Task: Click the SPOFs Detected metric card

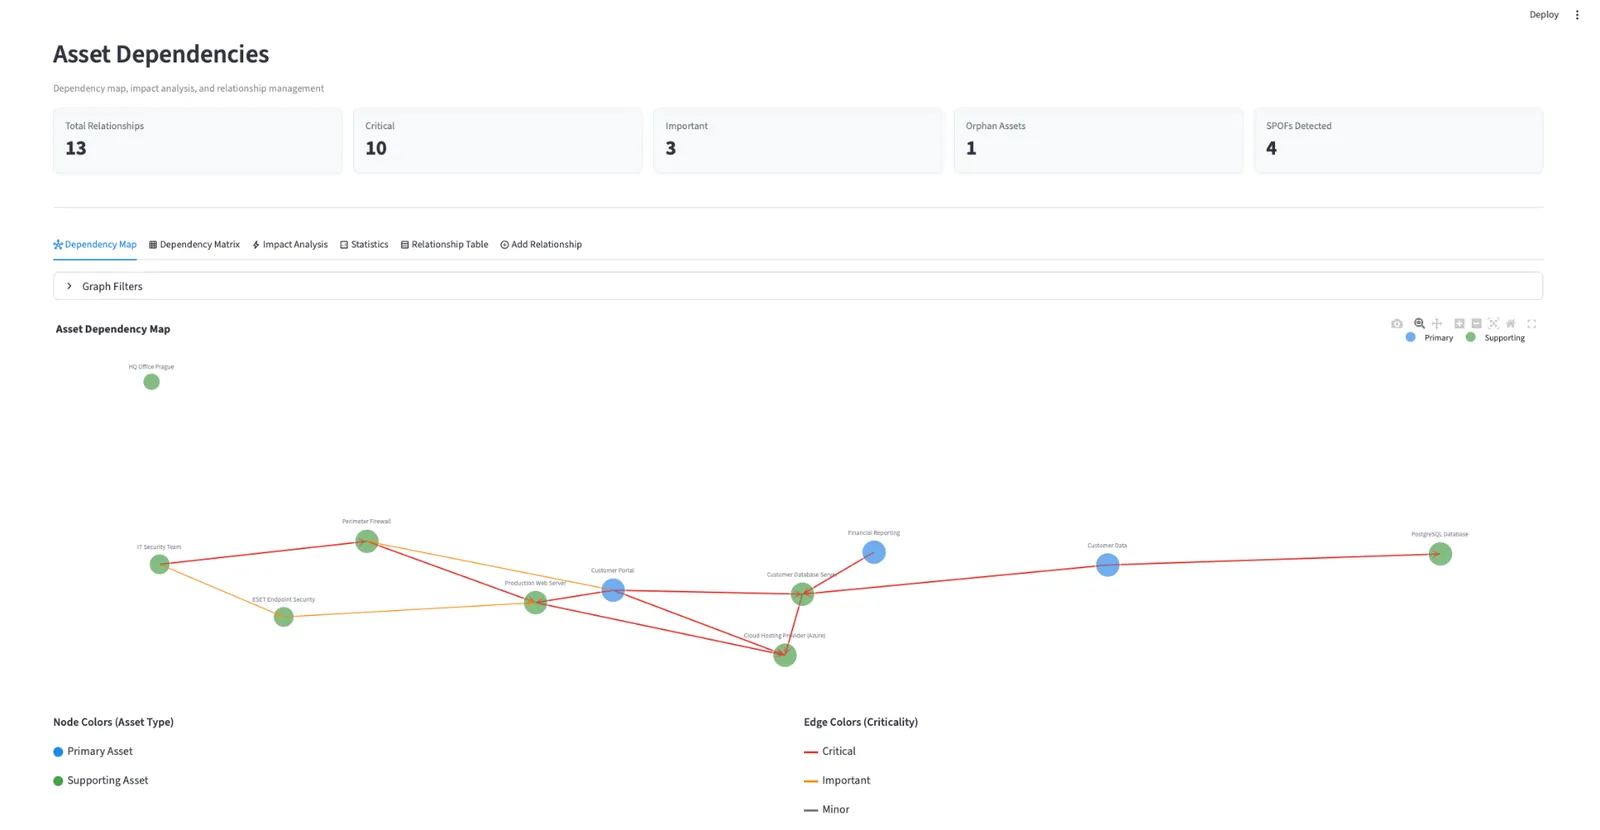Action: pos(1398,141)
